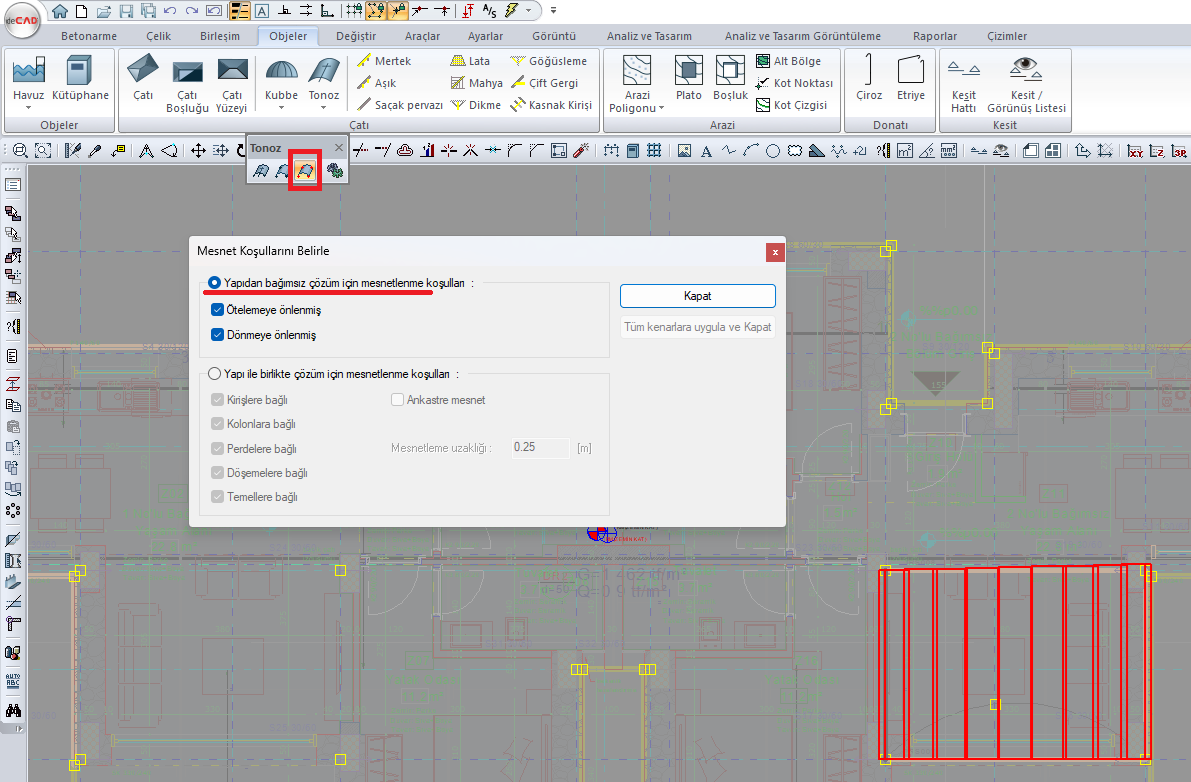Choose the Lata tool

point(470,61)
